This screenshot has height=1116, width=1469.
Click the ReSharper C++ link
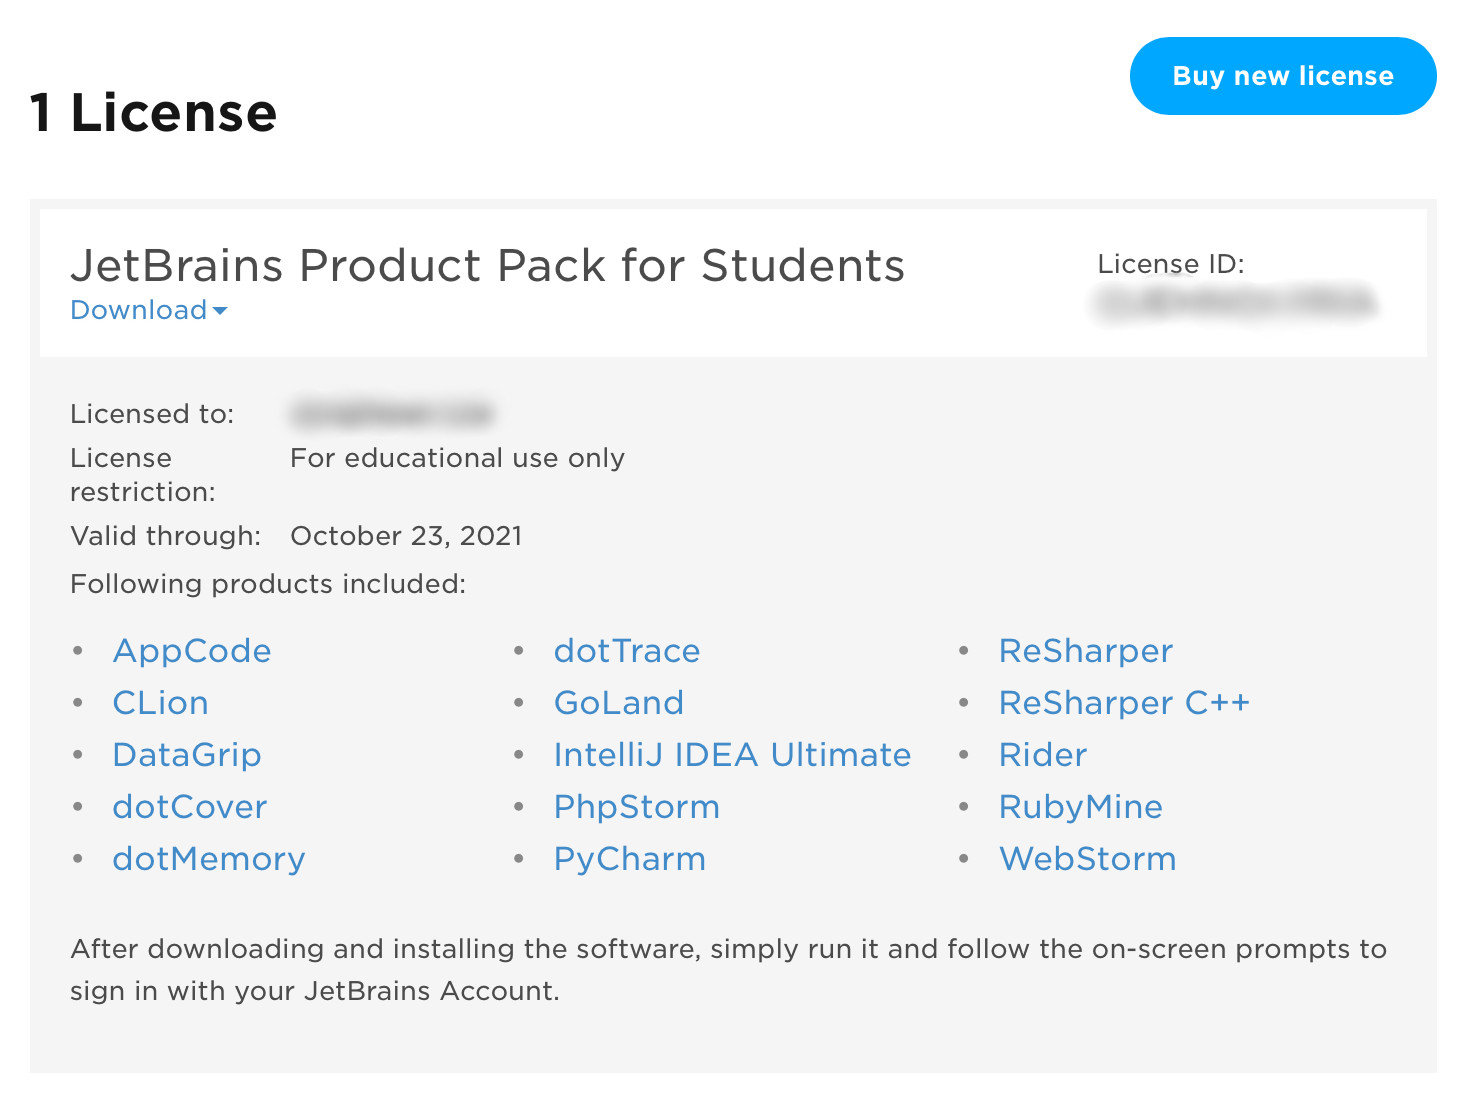click(1124, 702)
